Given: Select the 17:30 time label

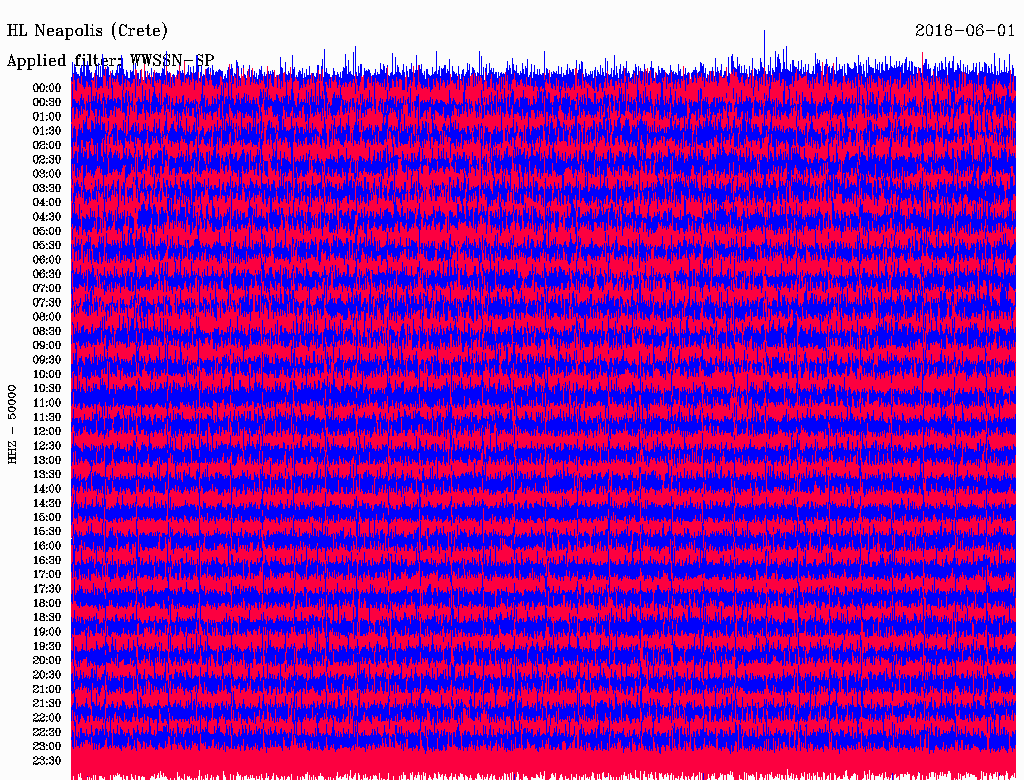Looking at the screenshot, I should coord(47,589).
